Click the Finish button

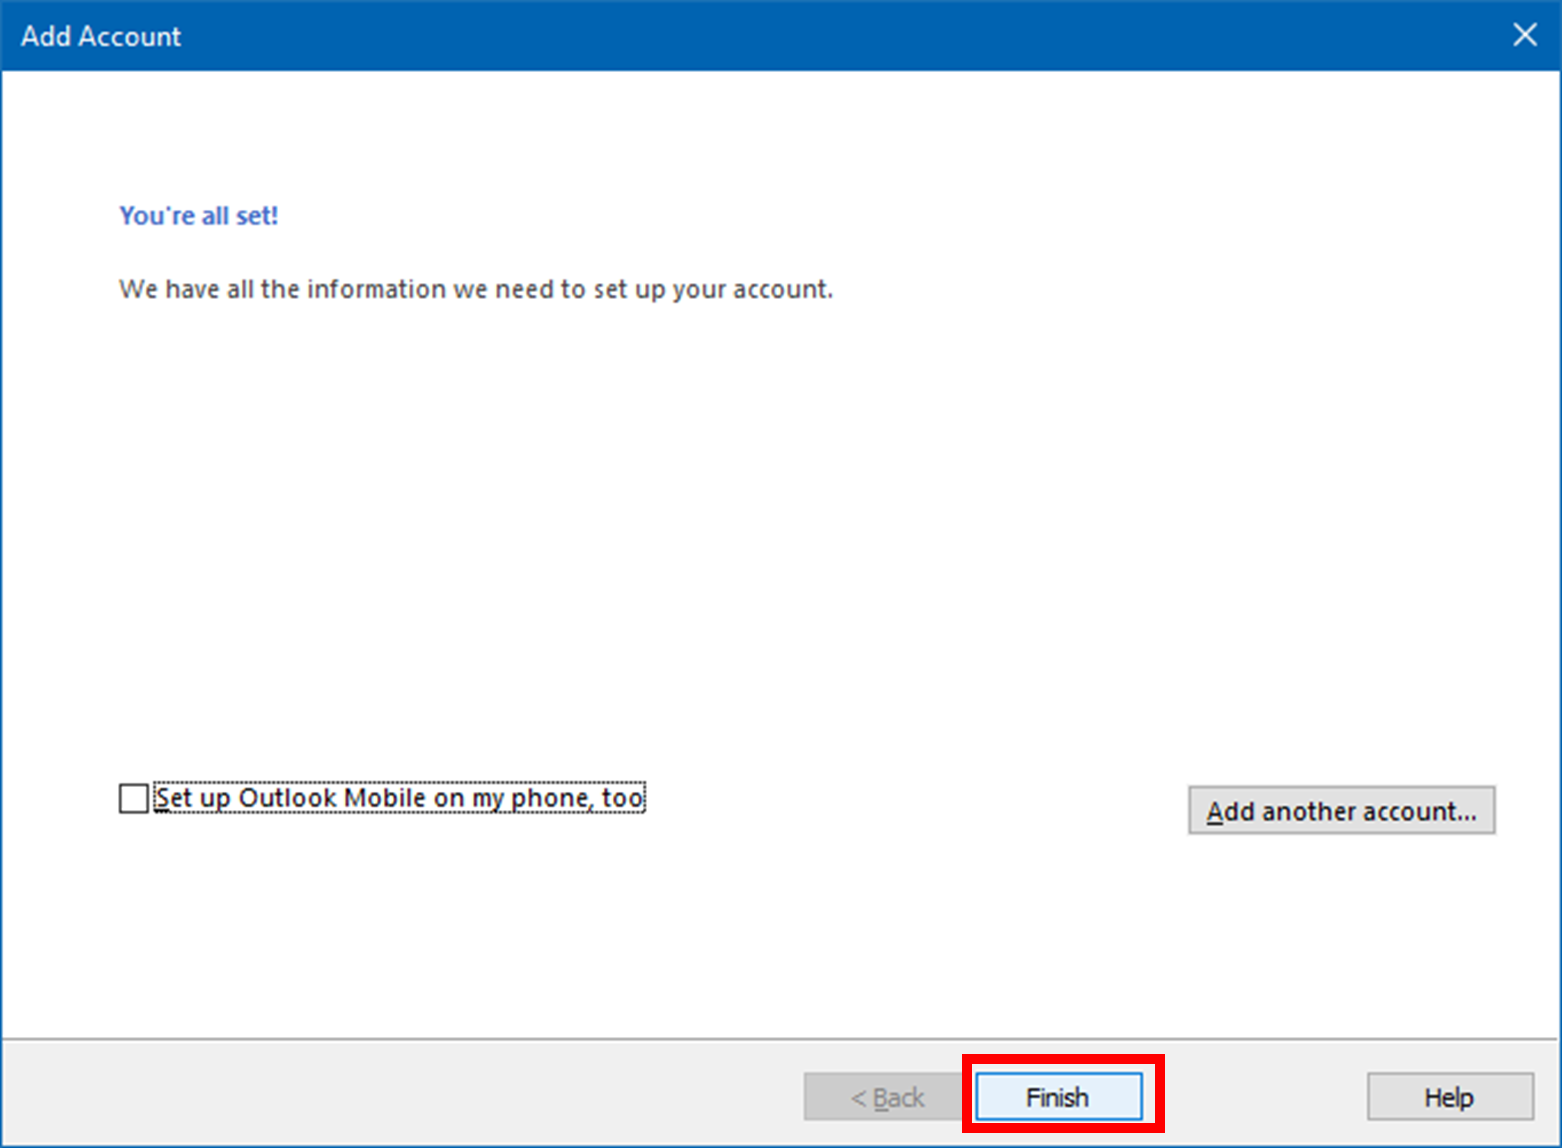(1058, 1097)
